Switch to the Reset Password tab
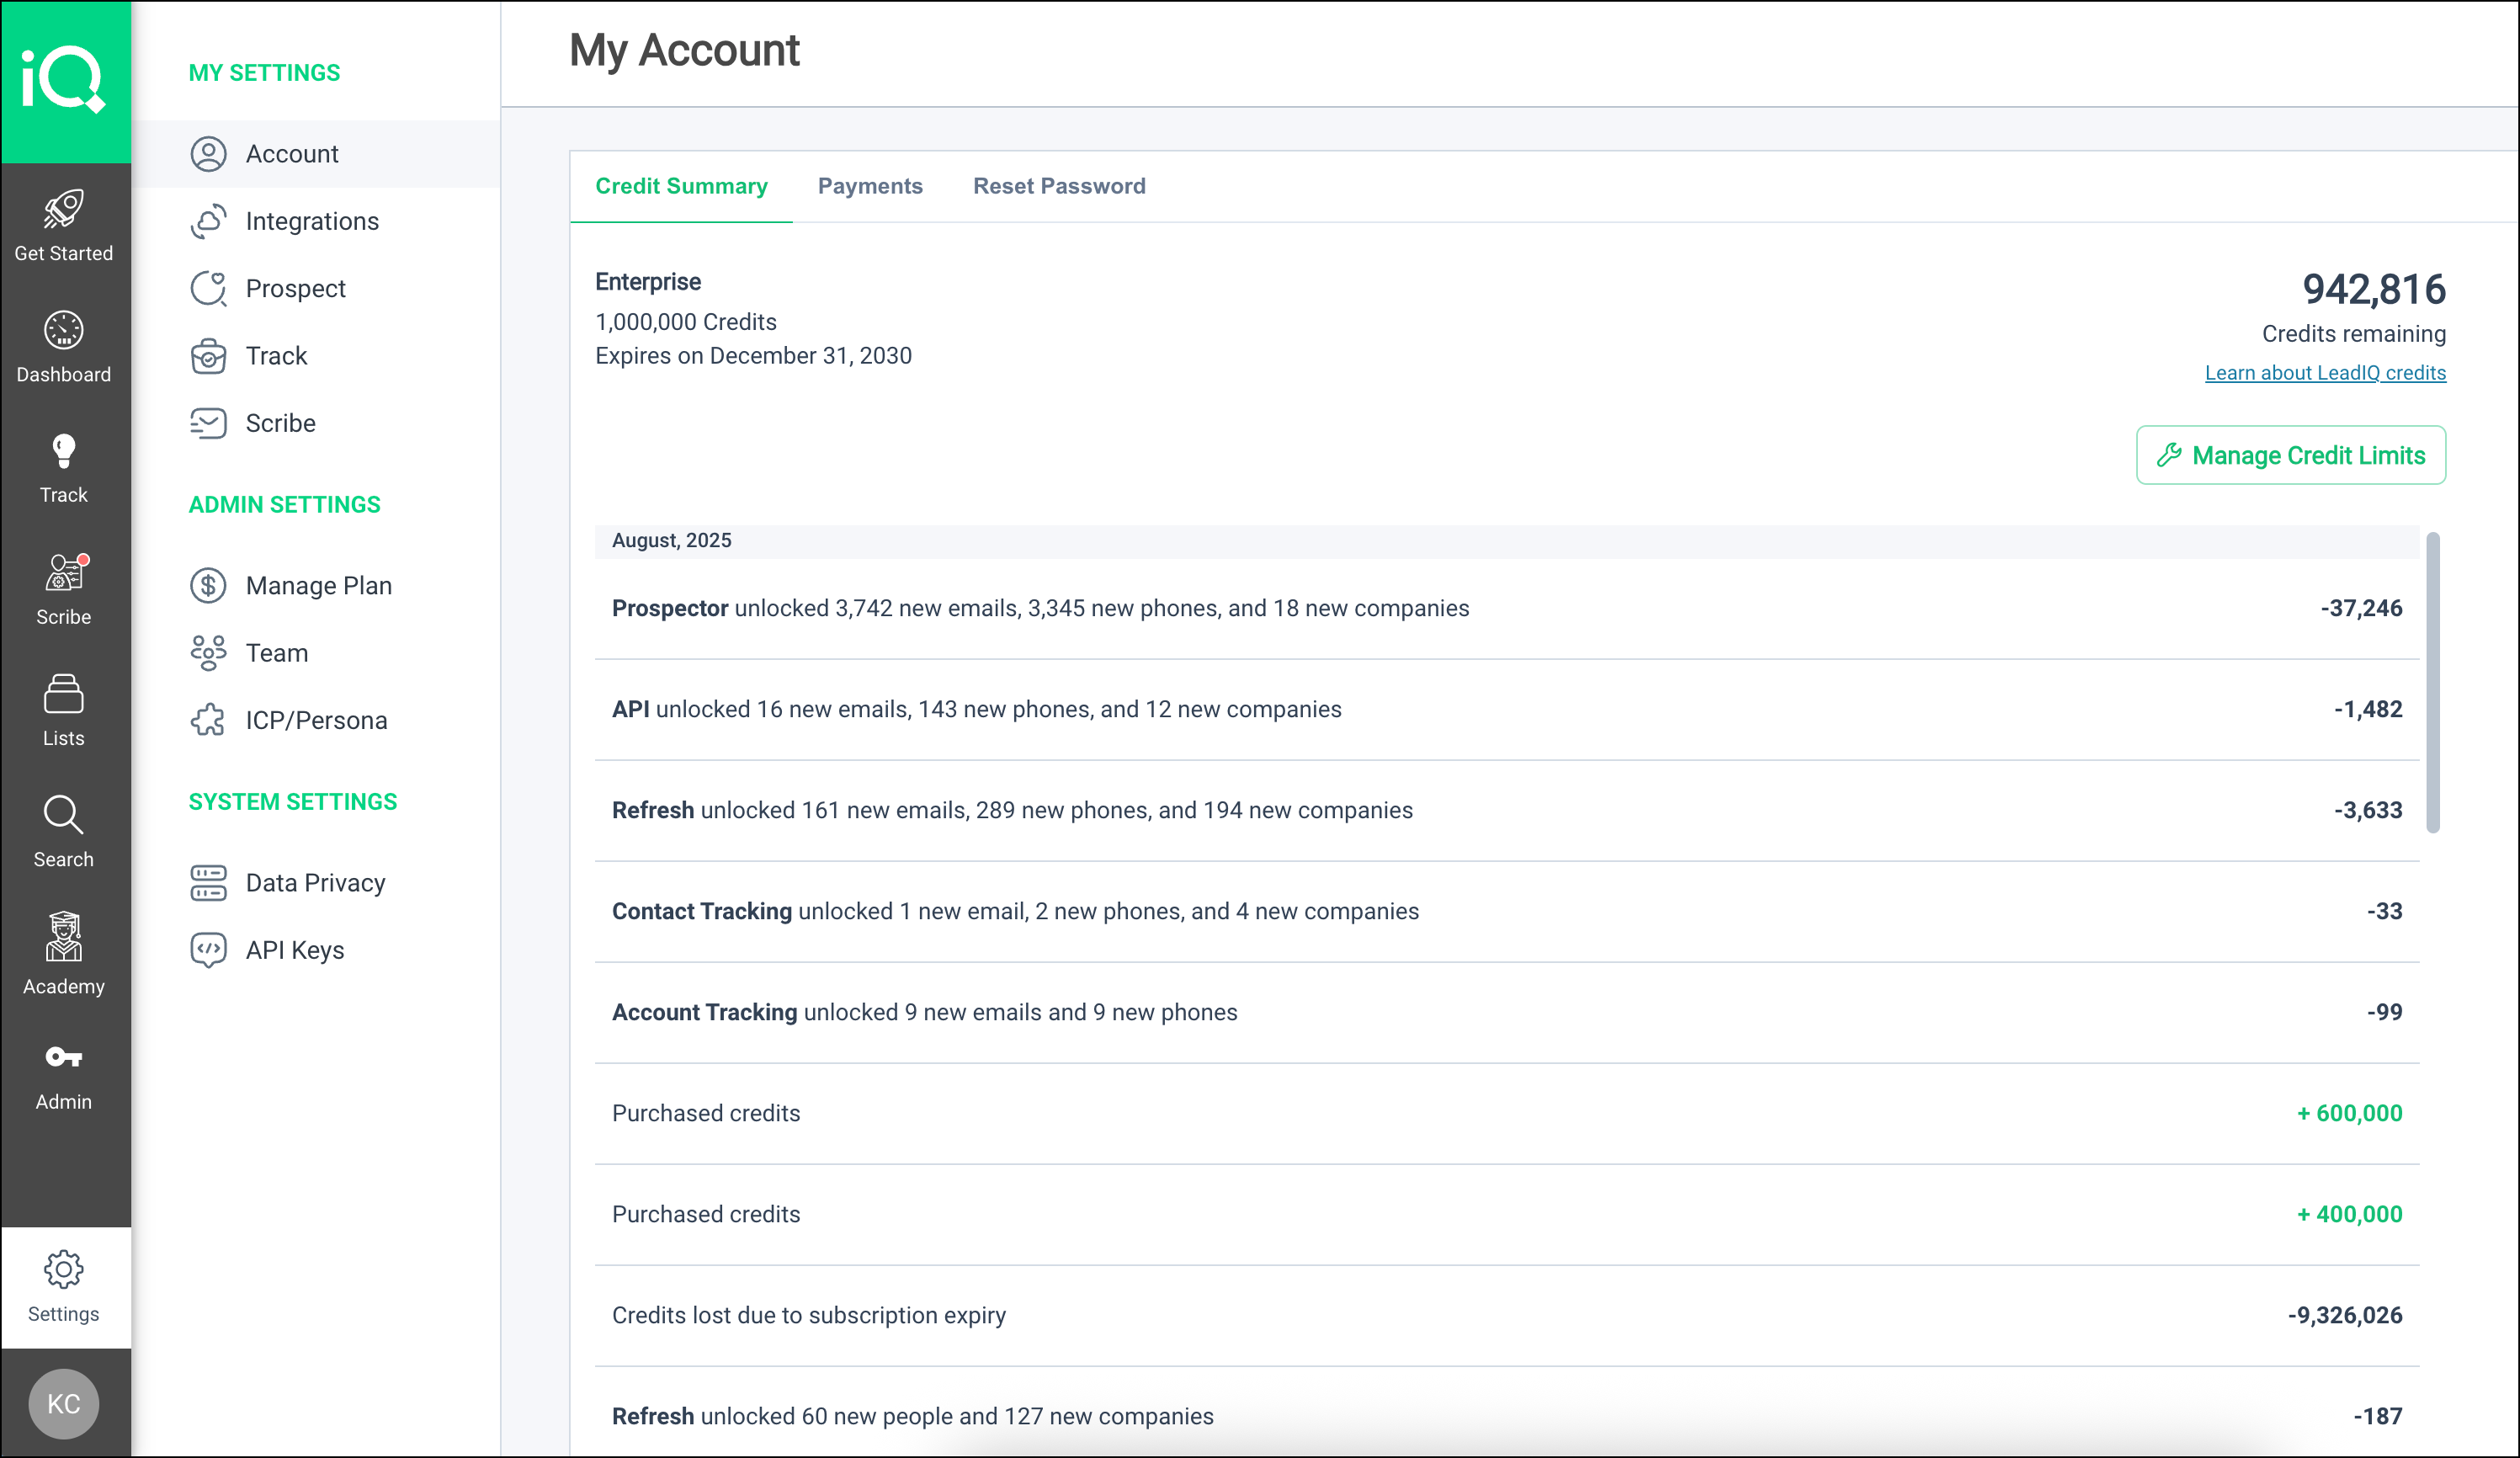2520x1458 pixels. pyautogui.click(x=1059, y=186)
